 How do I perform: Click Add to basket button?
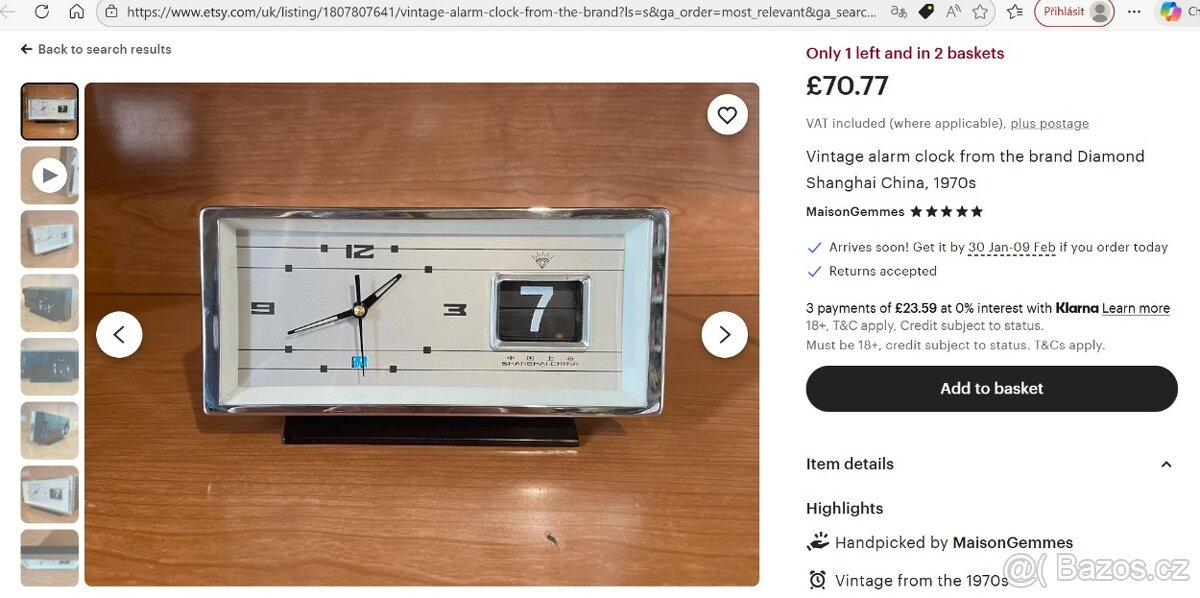(x=992, y=388)
